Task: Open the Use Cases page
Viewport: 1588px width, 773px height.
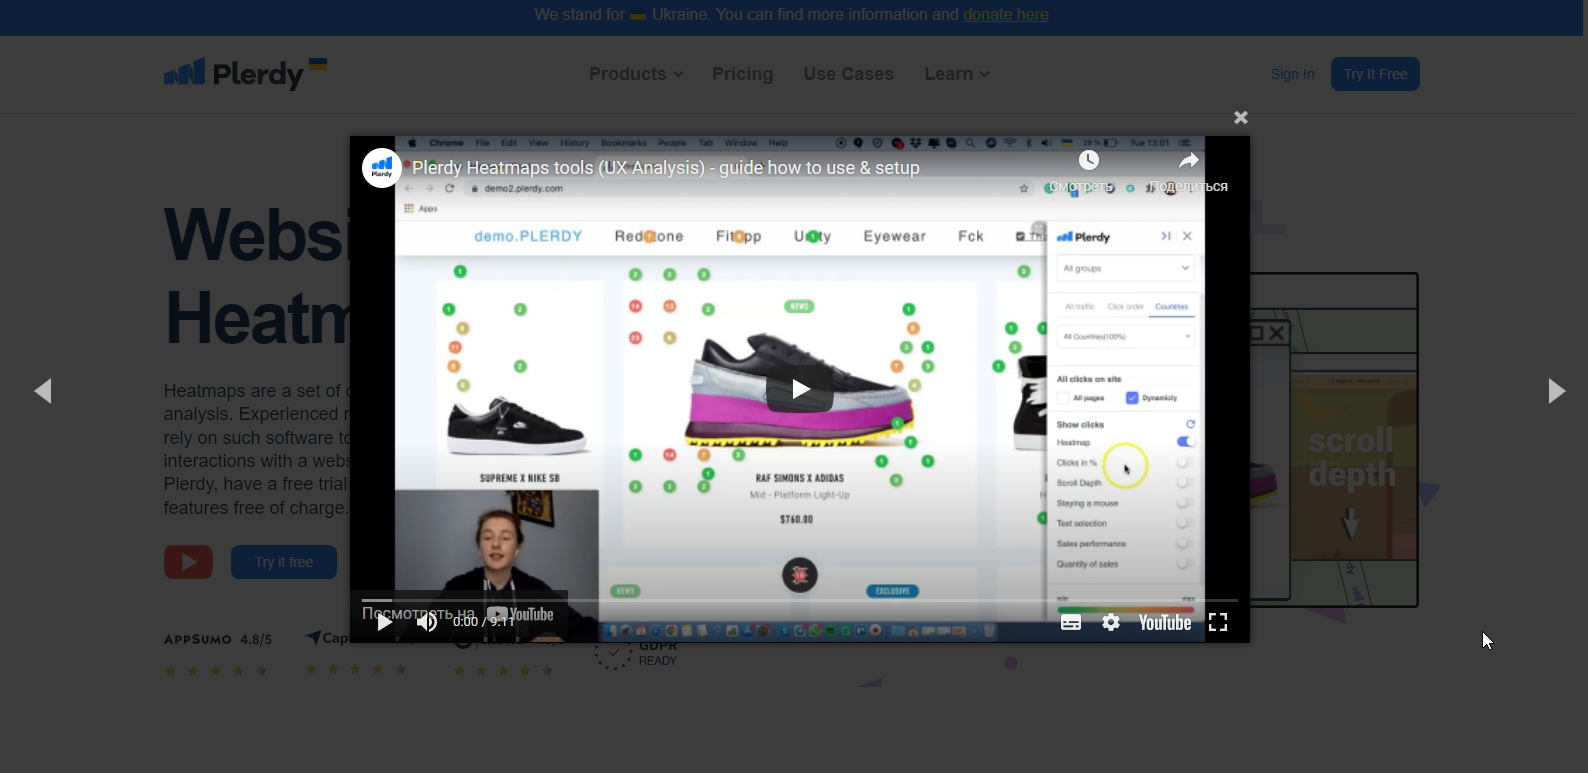Action: (x=848, y=74)
